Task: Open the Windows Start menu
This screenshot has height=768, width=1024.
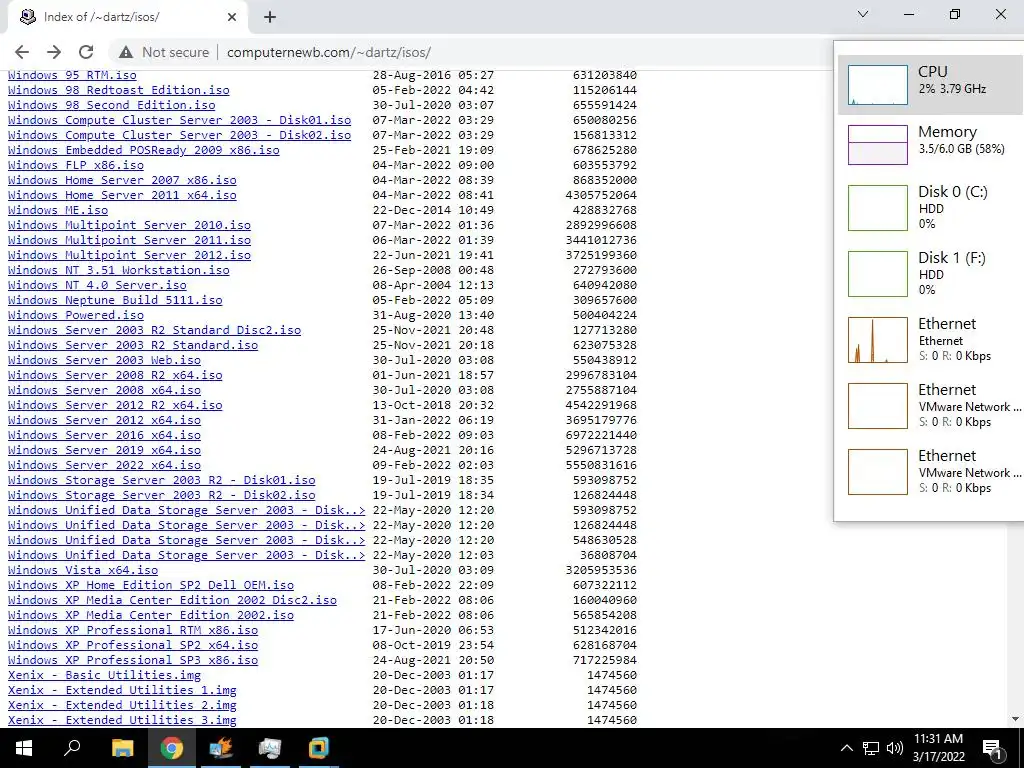Action: click(24, 748)
